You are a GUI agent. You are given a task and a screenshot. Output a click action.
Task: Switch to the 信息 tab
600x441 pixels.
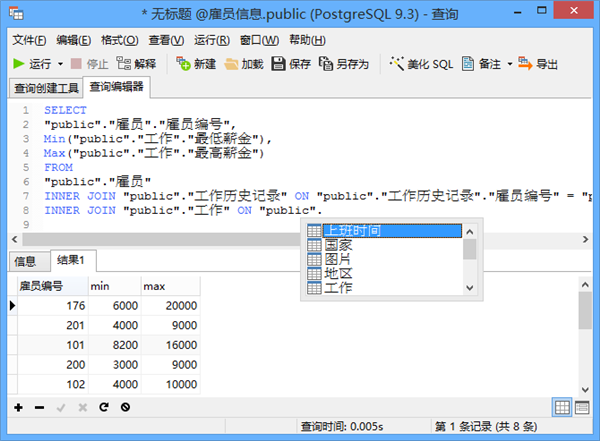[25, 261]
